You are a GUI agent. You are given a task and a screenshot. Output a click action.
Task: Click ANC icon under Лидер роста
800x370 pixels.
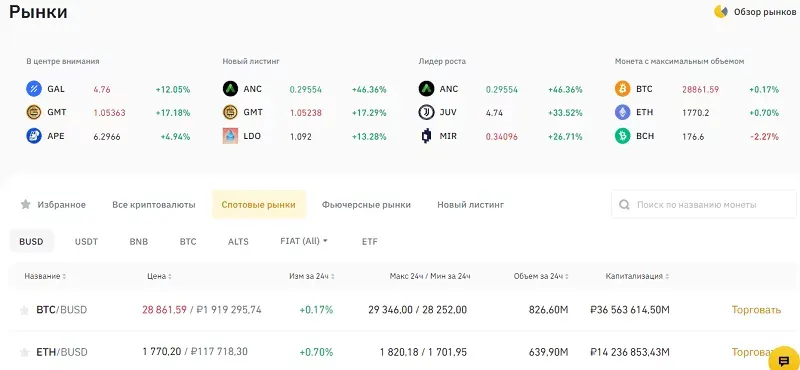427,89
